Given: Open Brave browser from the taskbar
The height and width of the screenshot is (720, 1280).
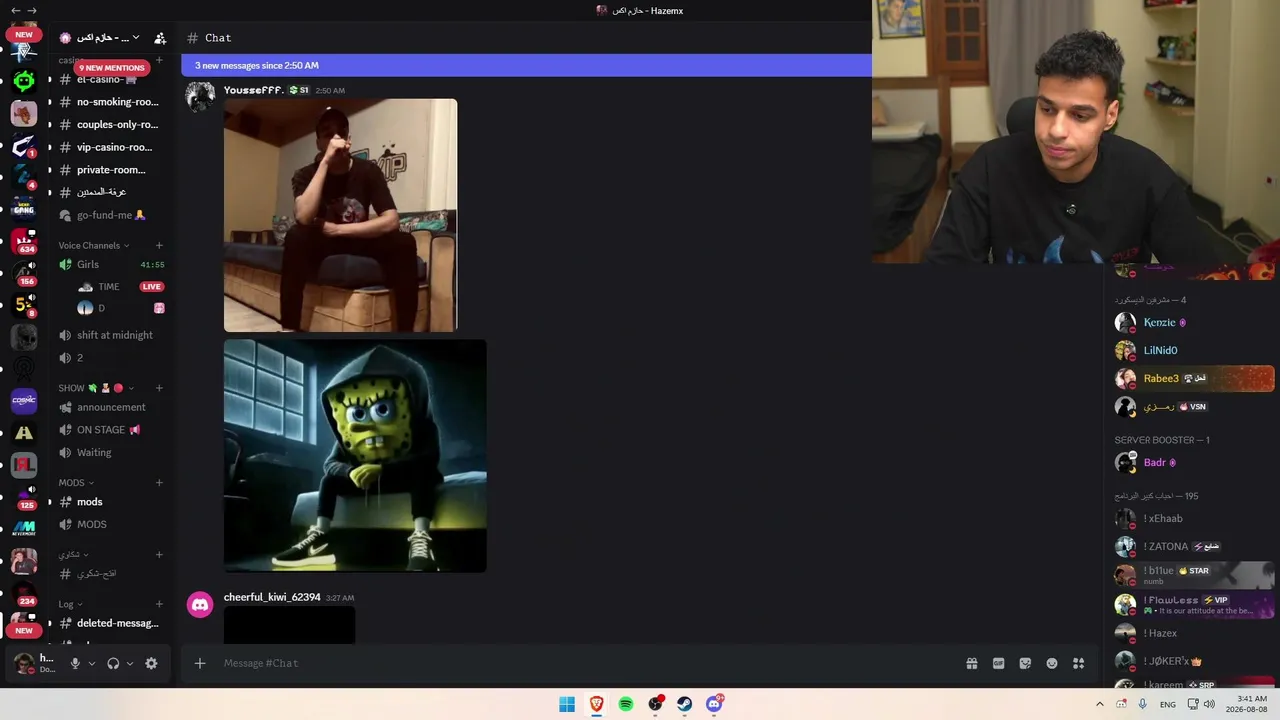Looking at the screenshot, I should [x=597, y=704].
